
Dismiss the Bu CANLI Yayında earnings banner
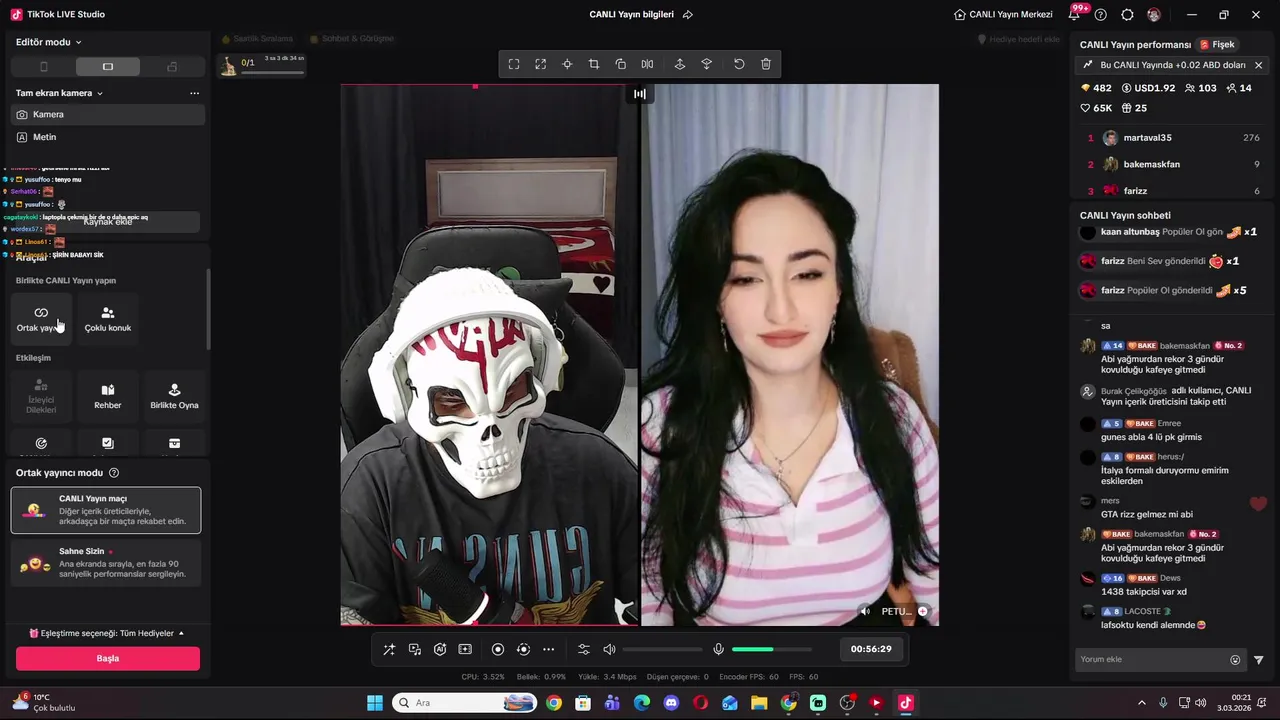point(1258,65)
